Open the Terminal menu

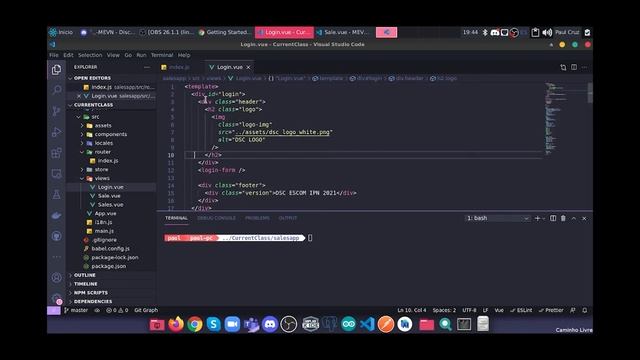coord(162,55)
